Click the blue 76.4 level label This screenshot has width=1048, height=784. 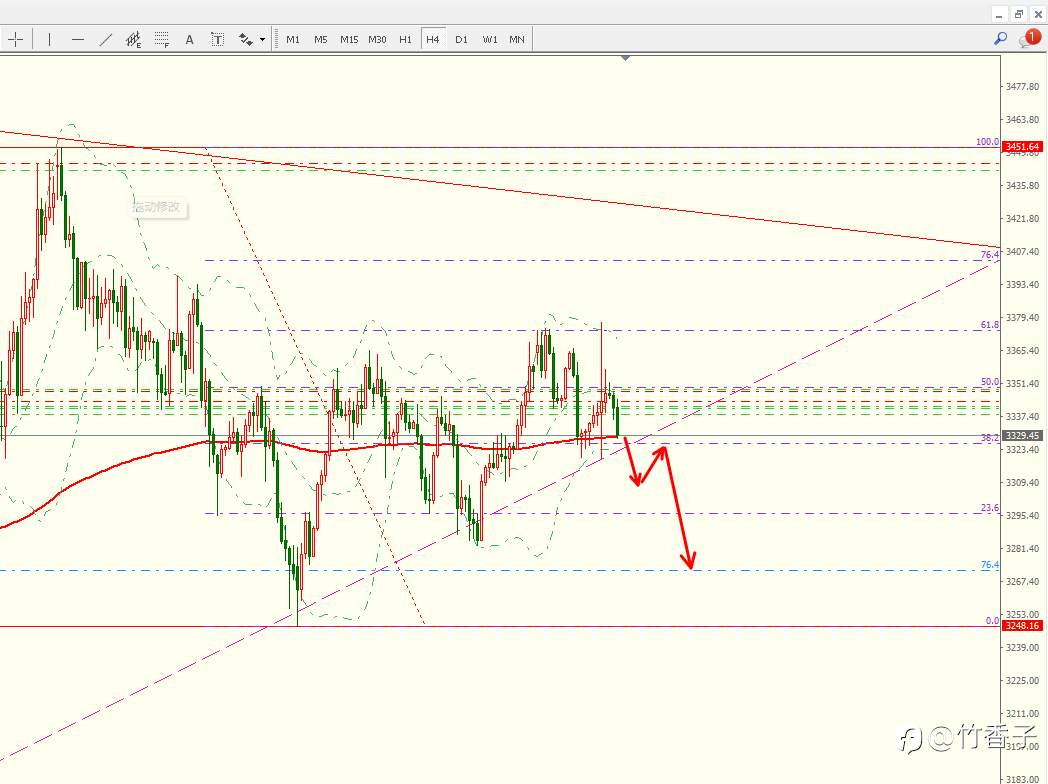(990, 565)
